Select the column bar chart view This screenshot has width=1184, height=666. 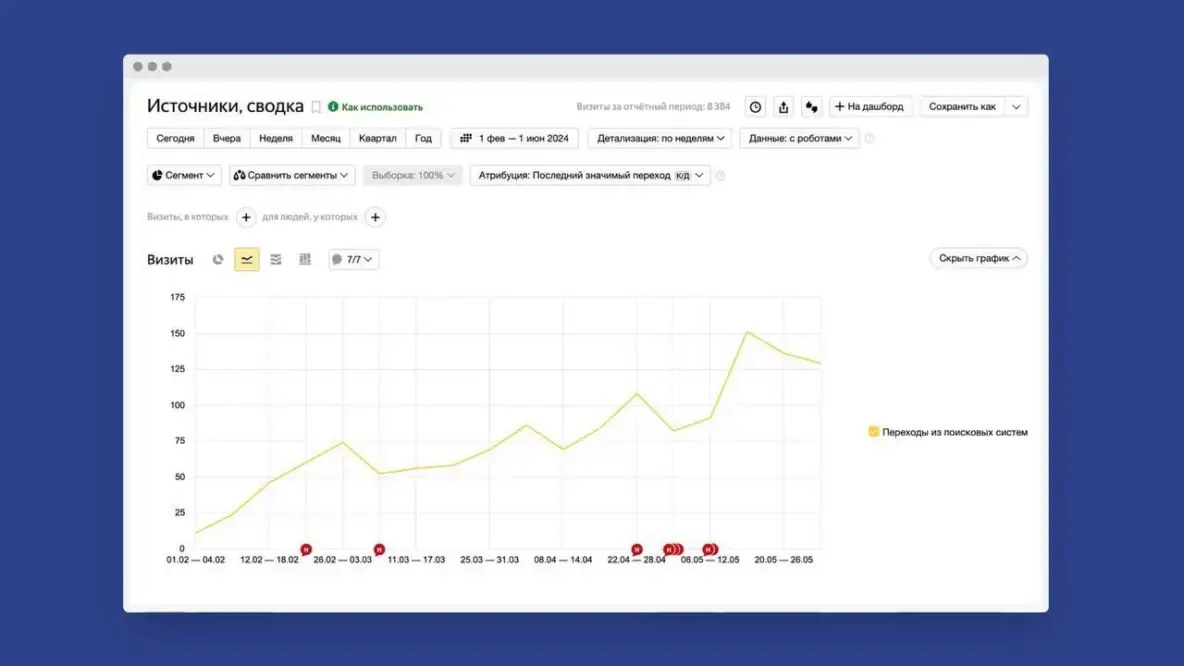tap(305, 260)
